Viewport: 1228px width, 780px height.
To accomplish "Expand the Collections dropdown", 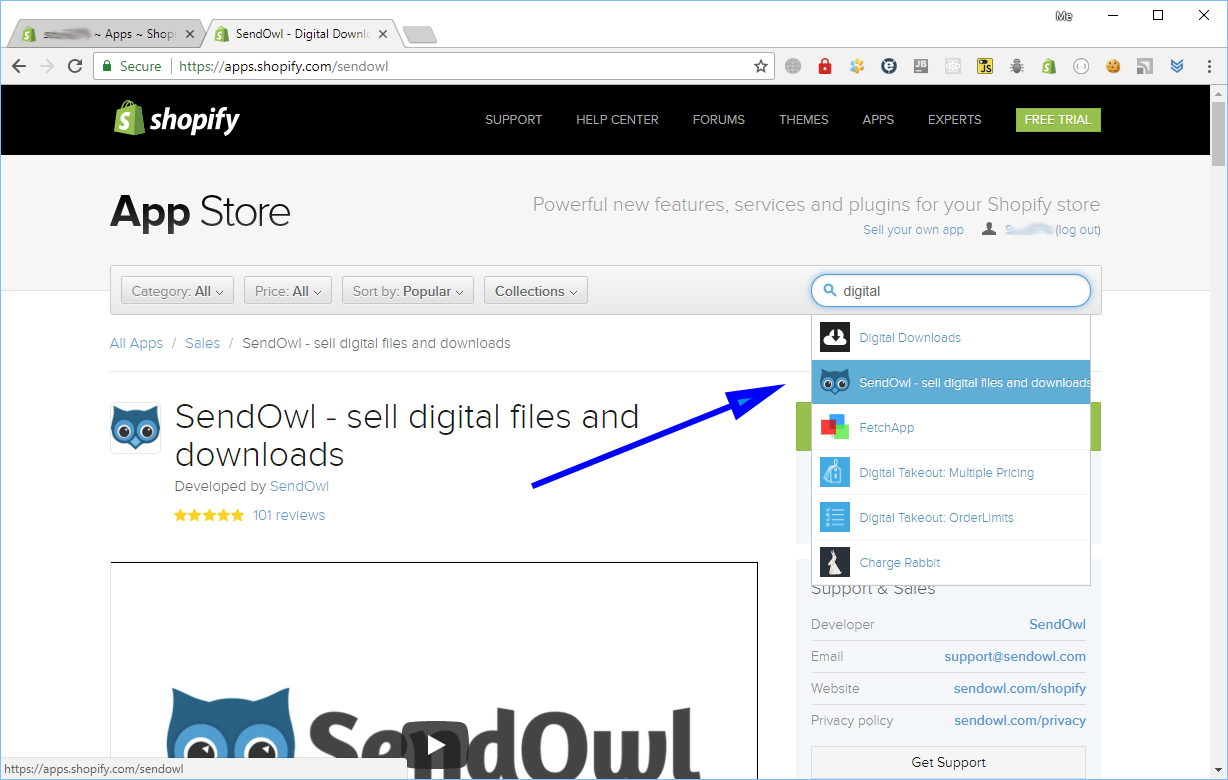I will click(536, 291).
